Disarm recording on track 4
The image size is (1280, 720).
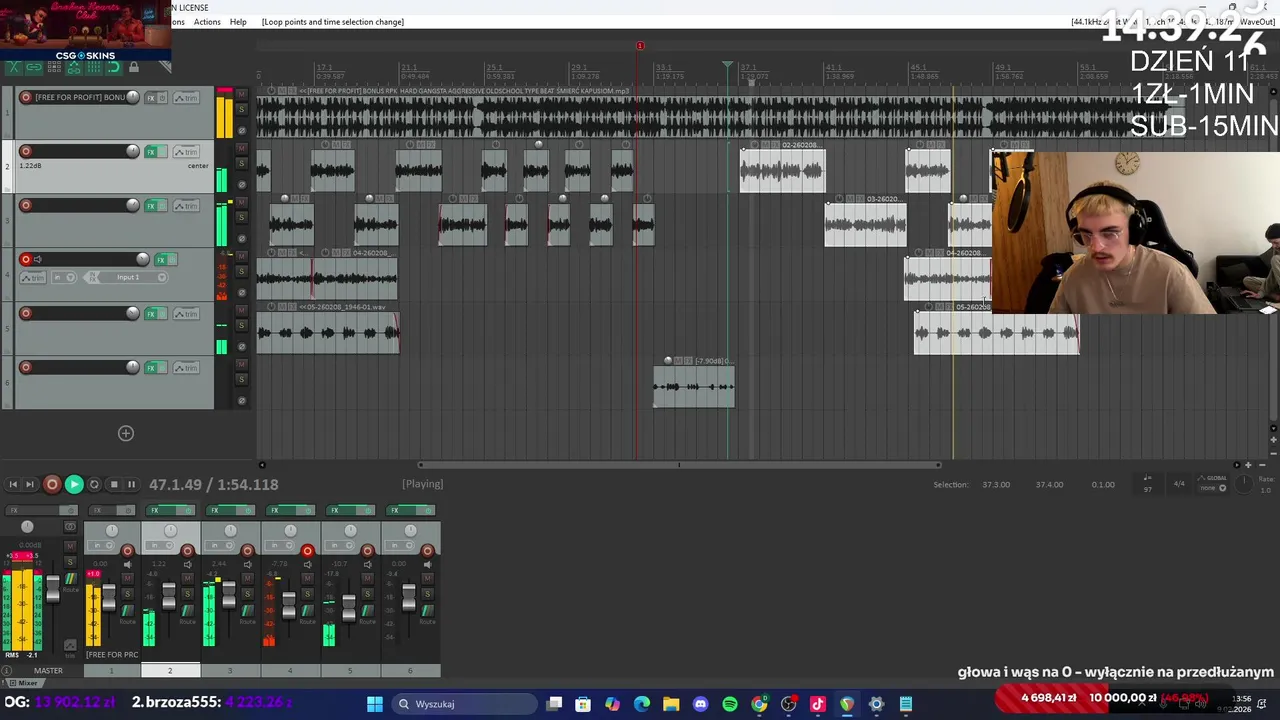click(x=26, y=259)
